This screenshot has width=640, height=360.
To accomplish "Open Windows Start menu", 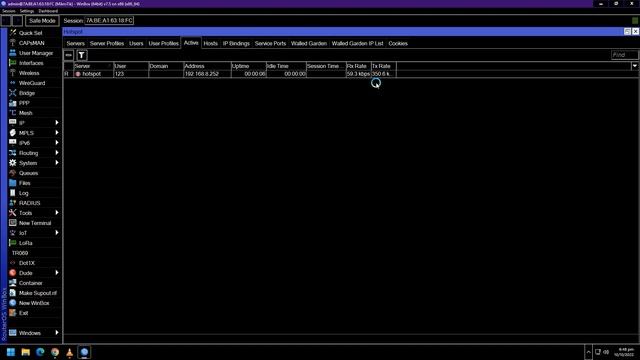I will [x=11, y=352].
